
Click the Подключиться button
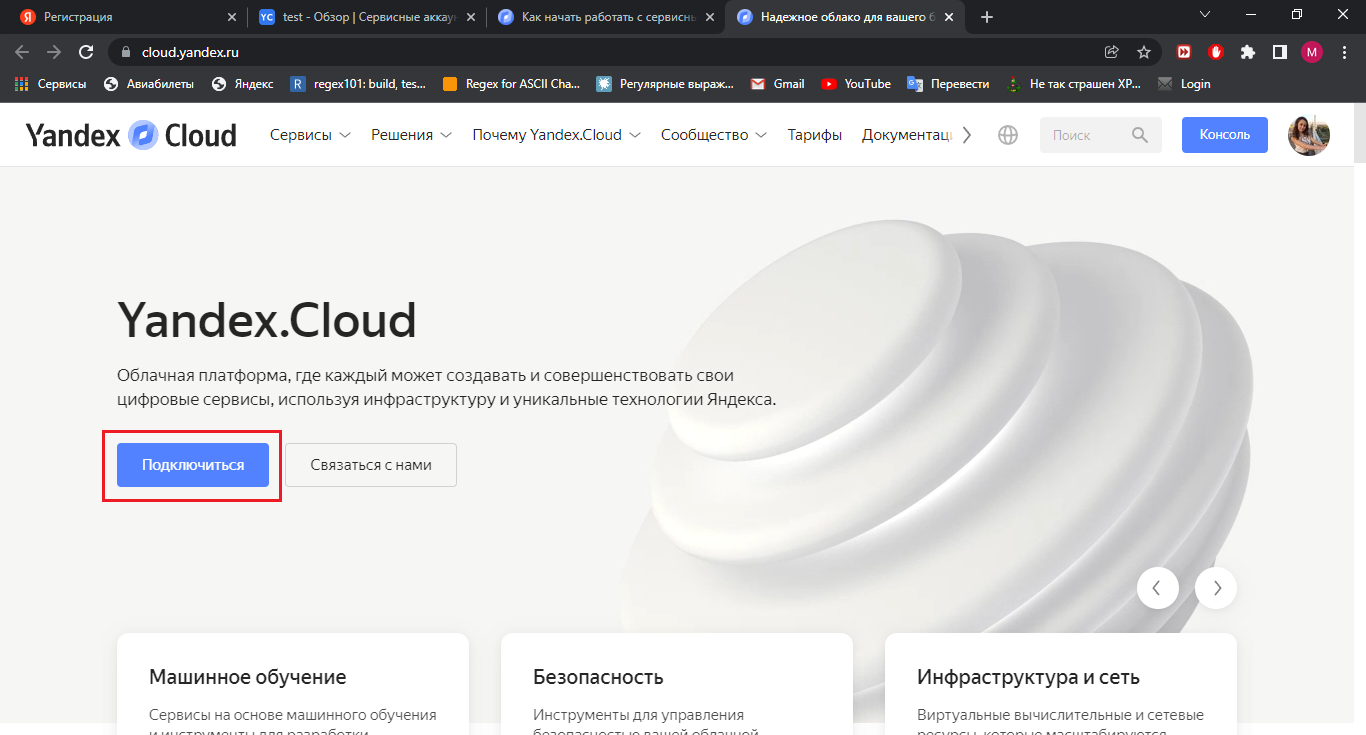[193, 465]
